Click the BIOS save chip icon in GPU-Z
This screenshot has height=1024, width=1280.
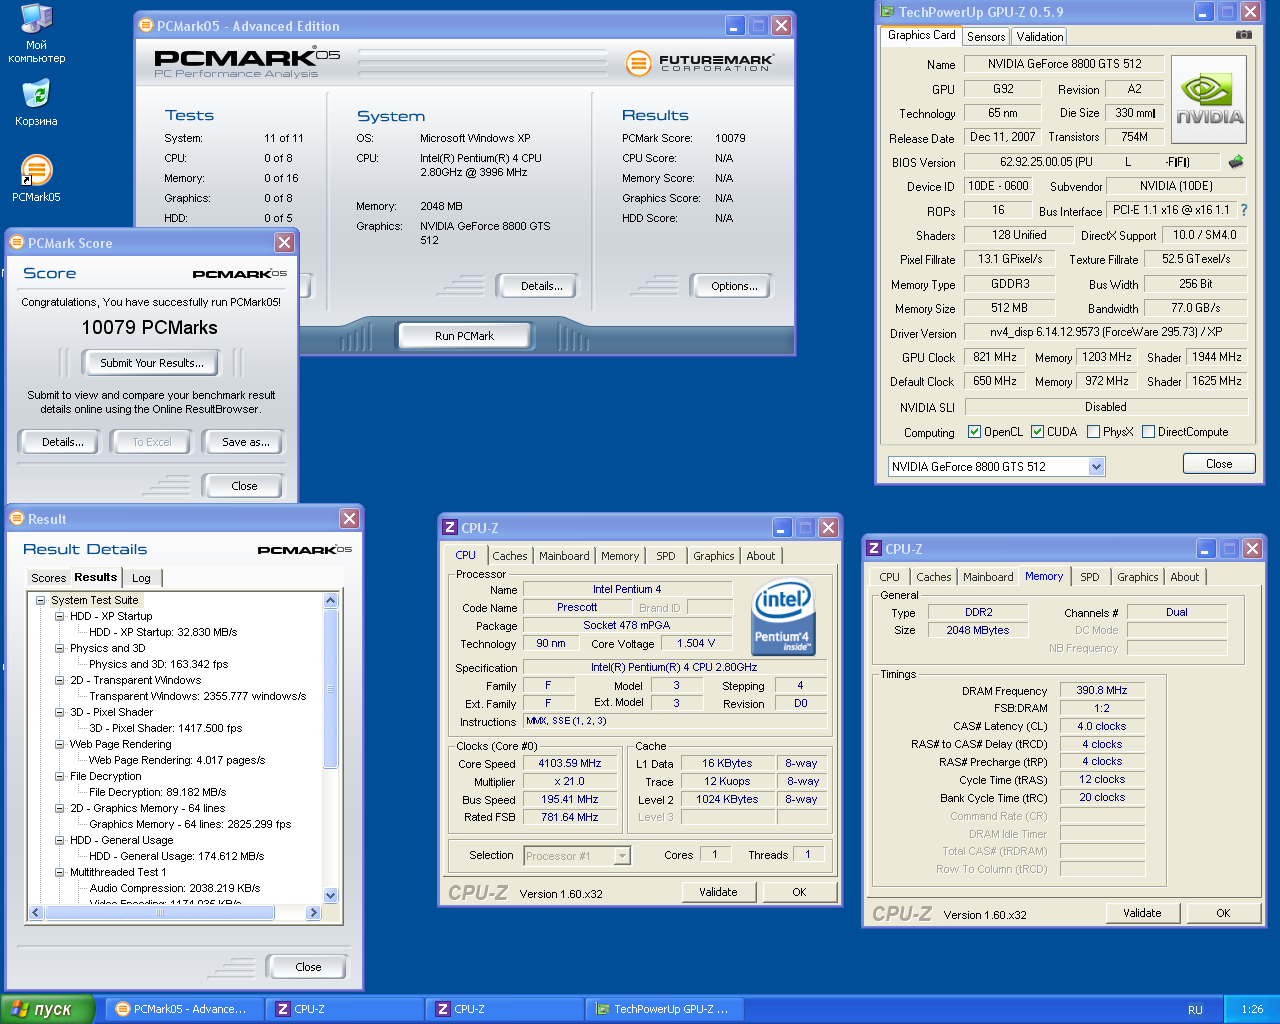tap(1236, 161)
